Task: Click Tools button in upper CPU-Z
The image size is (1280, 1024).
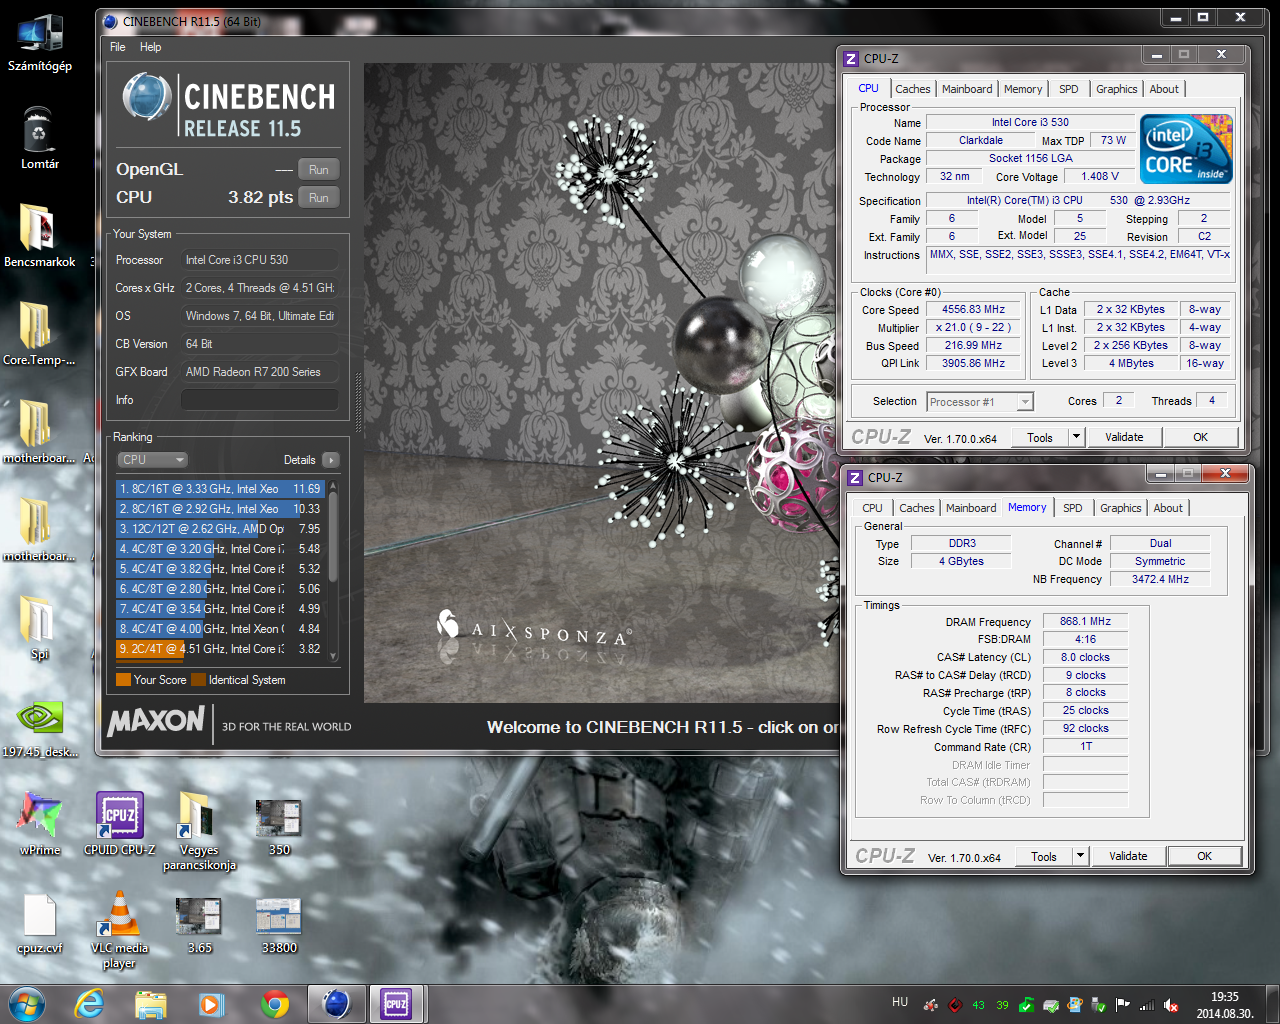Action: tap(1040, 437)
